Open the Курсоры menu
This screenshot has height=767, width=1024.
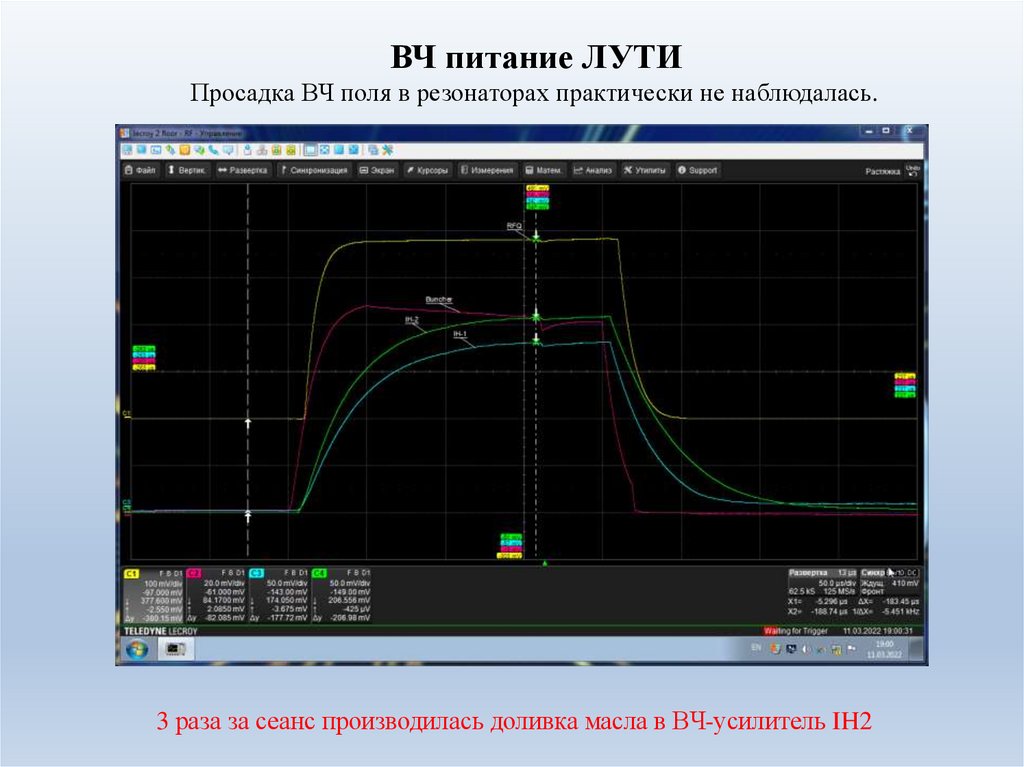tap(427, 171)
